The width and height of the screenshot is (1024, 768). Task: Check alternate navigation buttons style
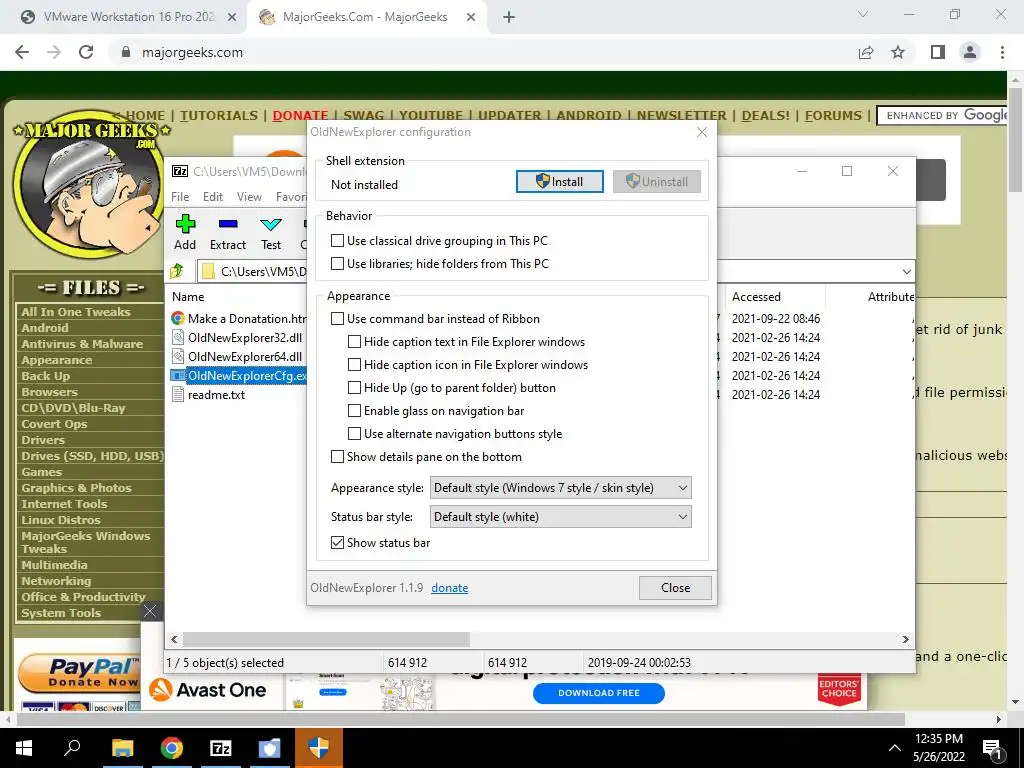pos(354,434)
